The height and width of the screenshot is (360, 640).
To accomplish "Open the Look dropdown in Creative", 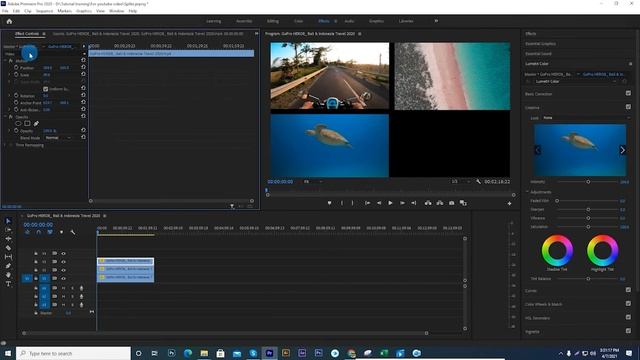I will point(586,118).
